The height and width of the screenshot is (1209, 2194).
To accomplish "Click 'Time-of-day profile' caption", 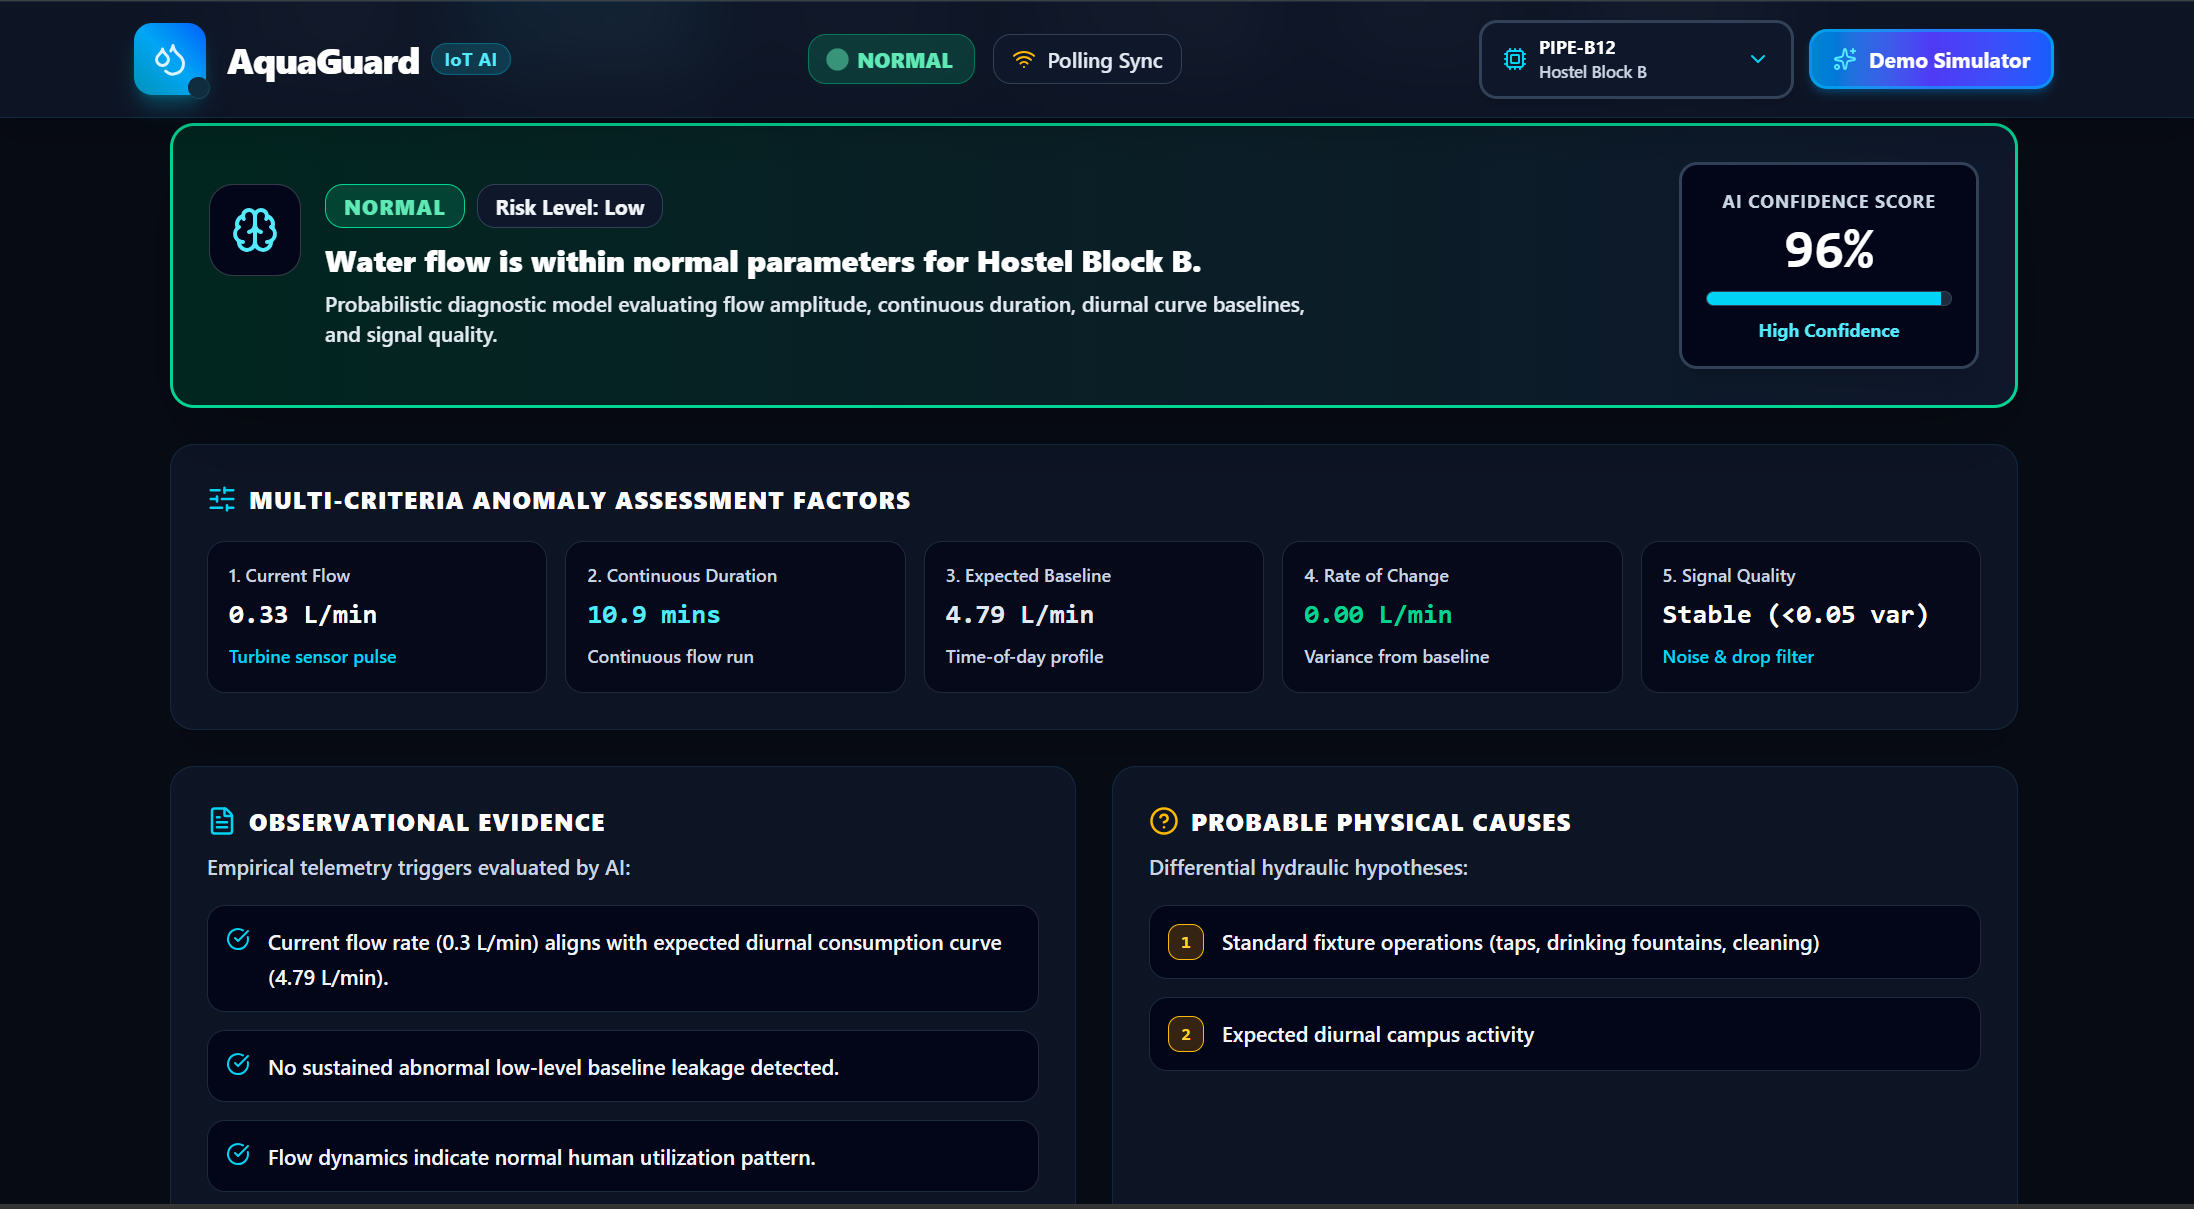I will click(1025, 657).
